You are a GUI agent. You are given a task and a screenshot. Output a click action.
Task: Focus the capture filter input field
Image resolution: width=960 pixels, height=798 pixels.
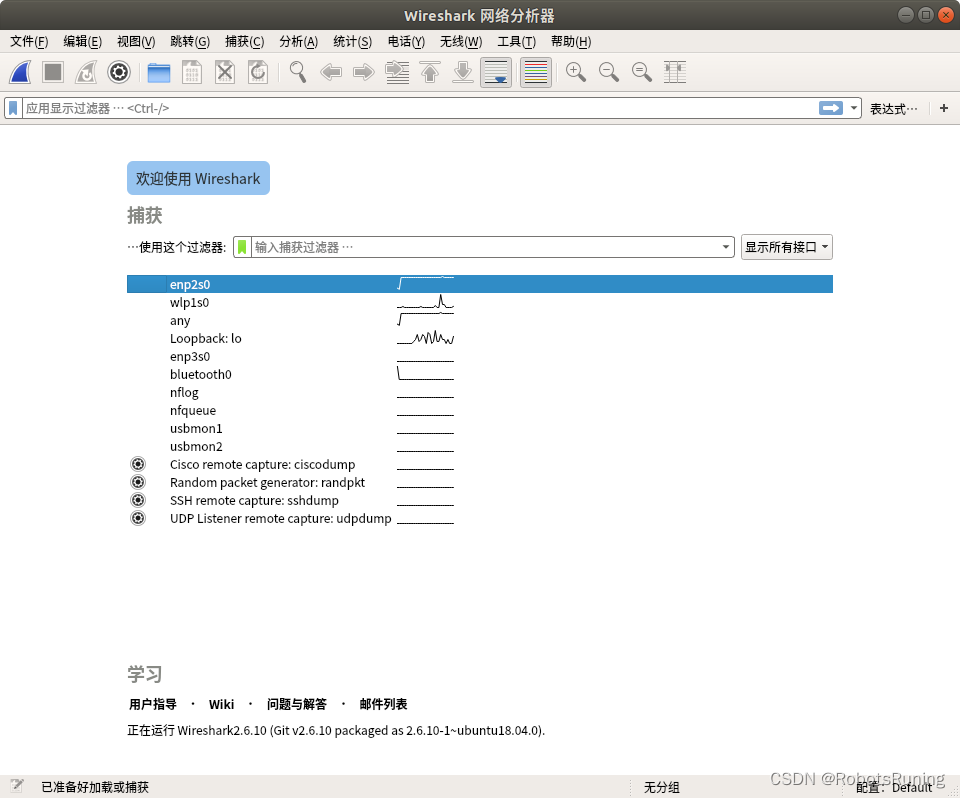tap(485, 247)
